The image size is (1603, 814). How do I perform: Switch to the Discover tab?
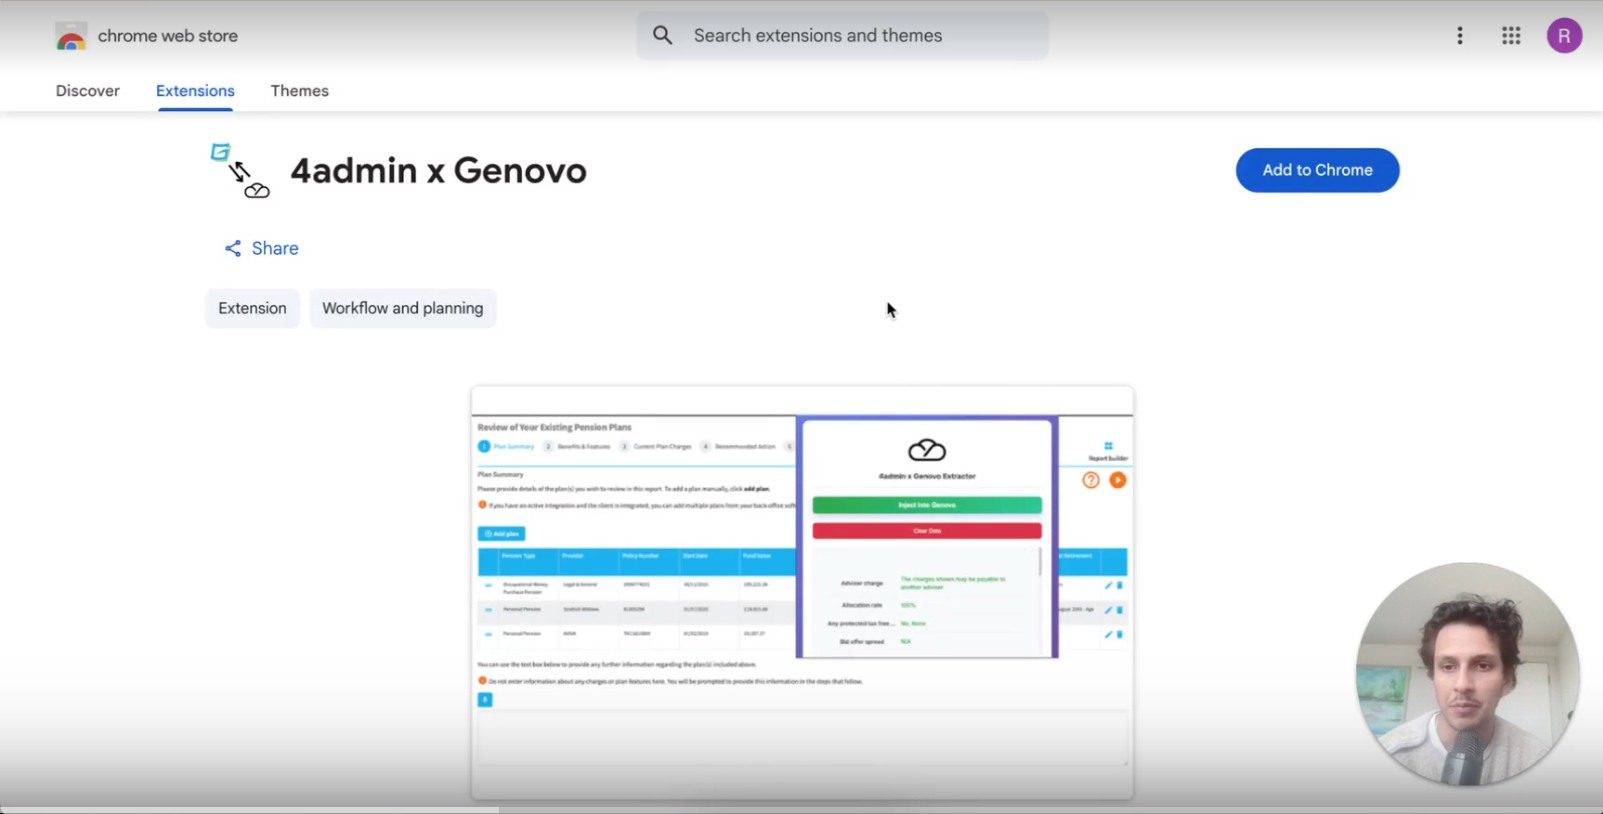[x=88, y=91]
